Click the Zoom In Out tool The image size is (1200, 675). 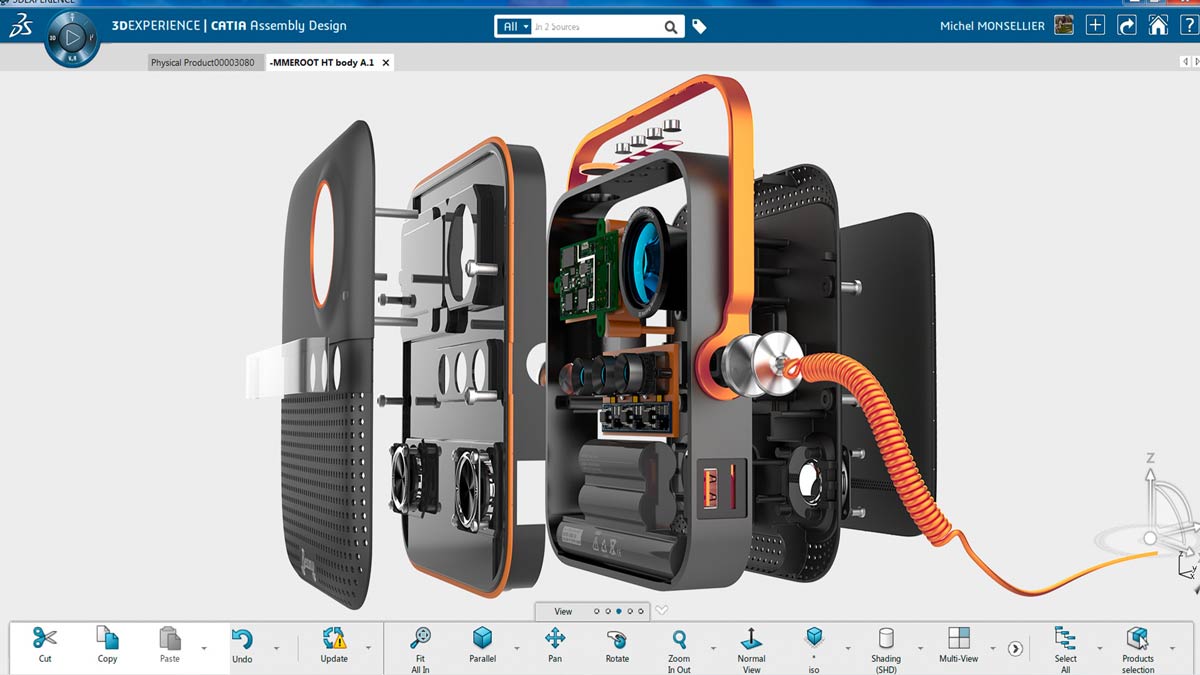point(679,638)
